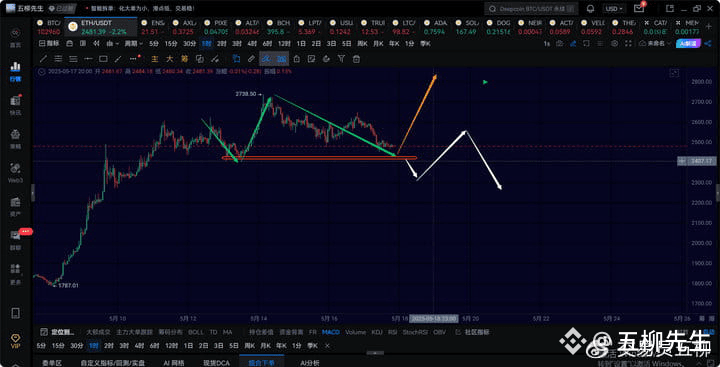Viewport: 720px width, 367px height.
Task: Expand the chart type dropdown next to 周期
Action: pyautogui.click(x=112, y=44)
